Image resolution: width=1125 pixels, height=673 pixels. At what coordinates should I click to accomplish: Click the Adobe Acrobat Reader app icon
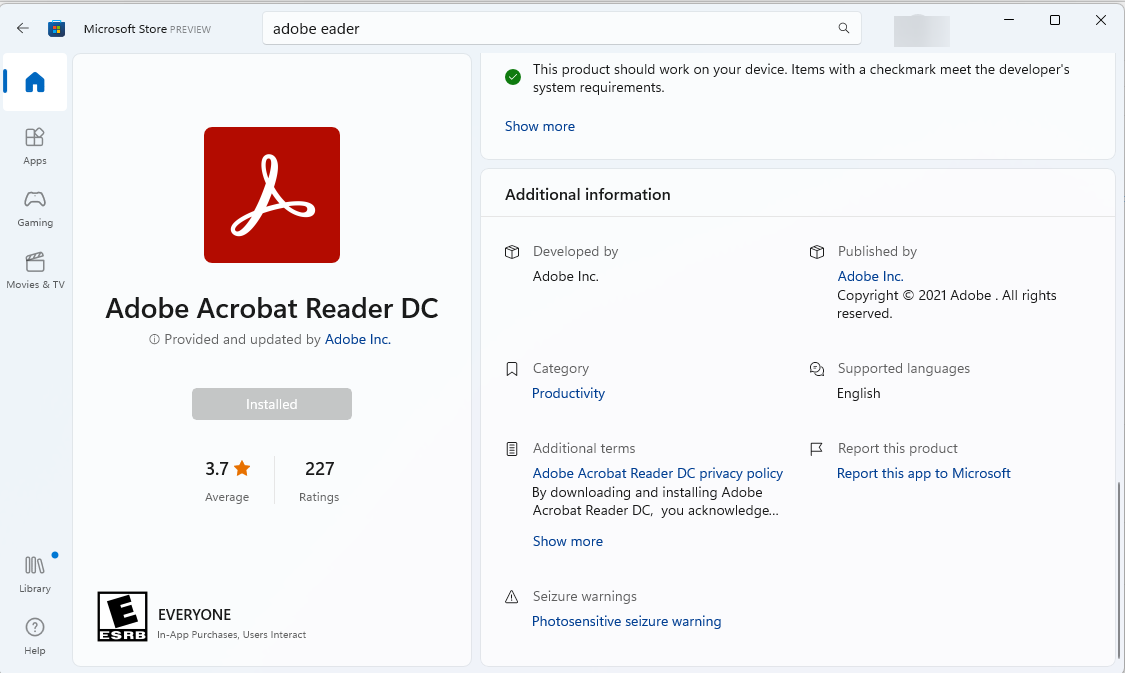[271, 195]
